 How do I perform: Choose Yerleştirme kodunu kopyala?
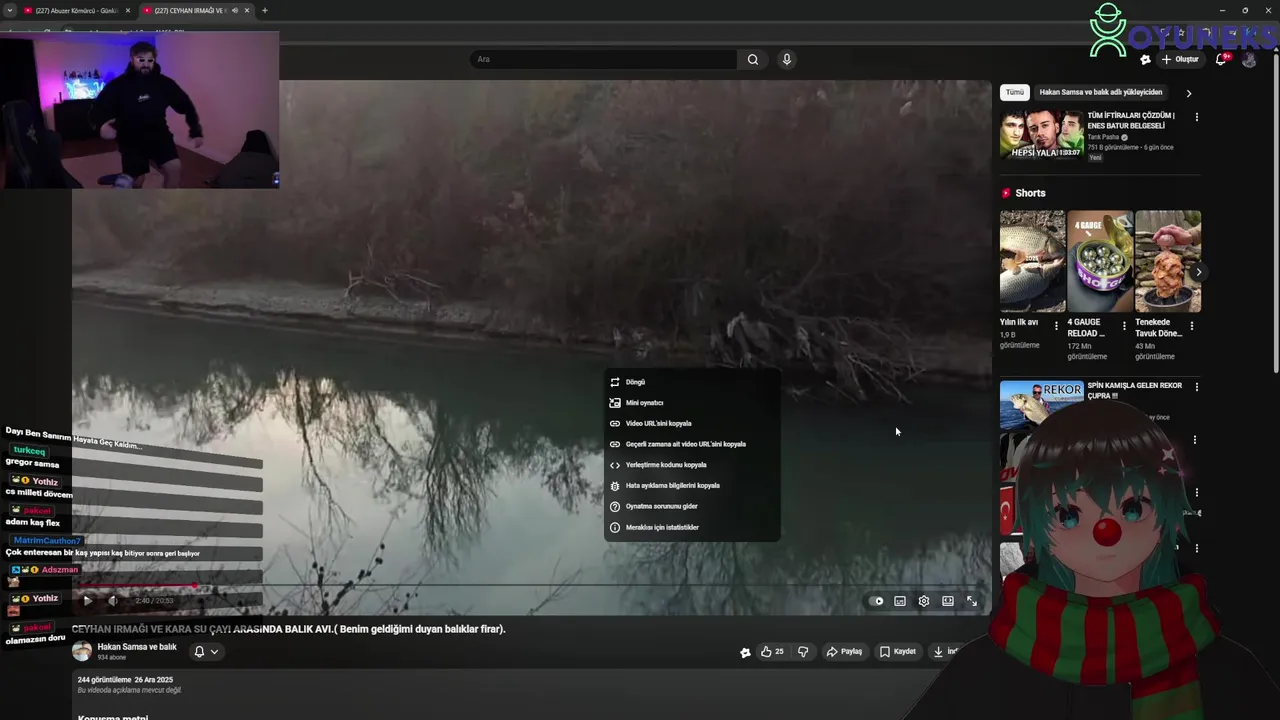pos(692,465)
